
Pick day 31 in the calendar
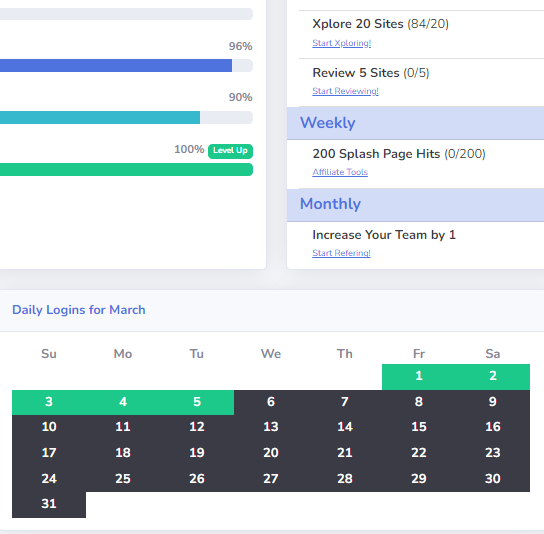pyautogui.click(x=49, y=504)
